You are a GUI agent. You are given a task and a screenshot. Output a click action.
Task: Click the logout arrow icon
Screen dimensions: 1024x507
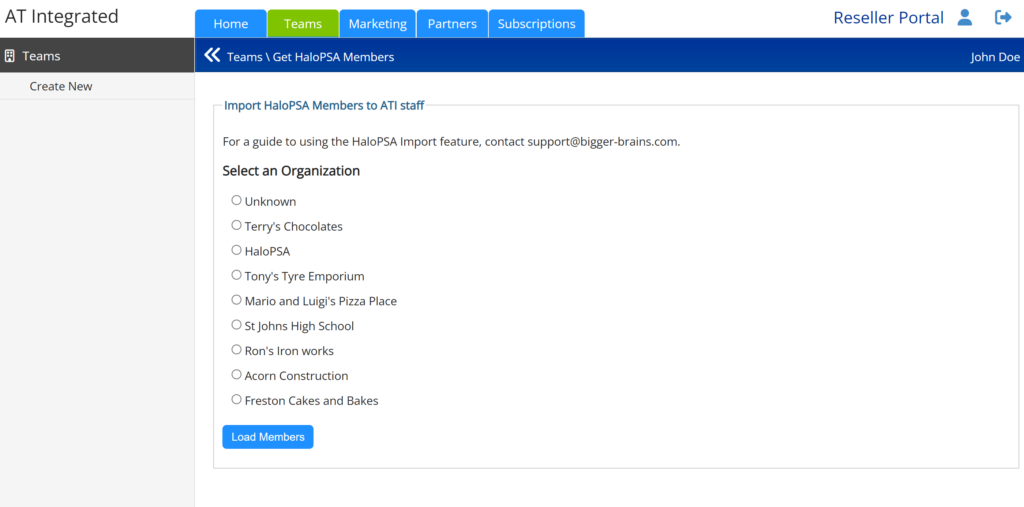(x=1003, y=18)
